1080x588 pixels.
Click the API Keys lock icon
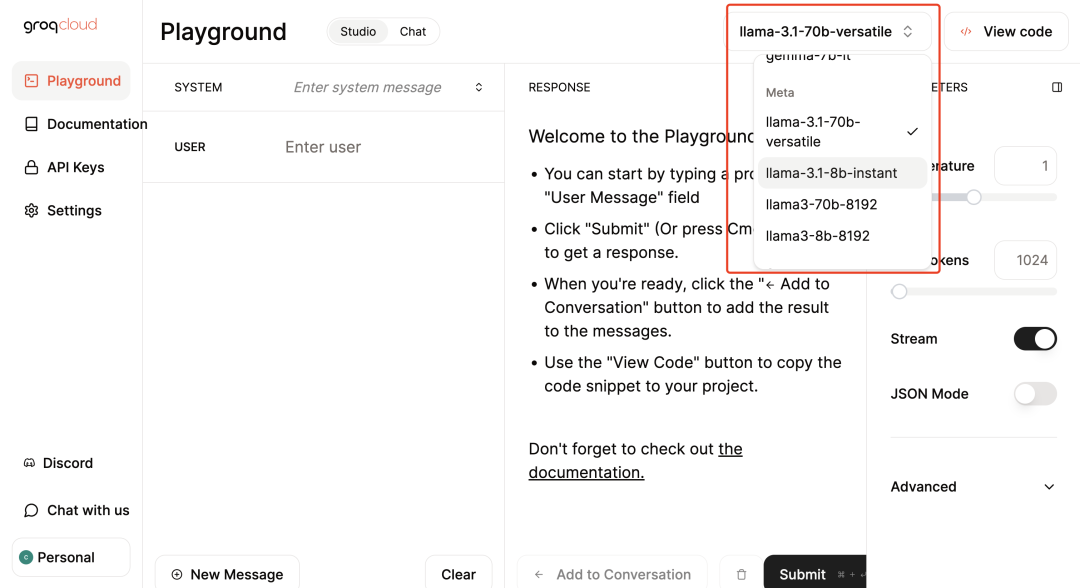[x=32, y=168]
